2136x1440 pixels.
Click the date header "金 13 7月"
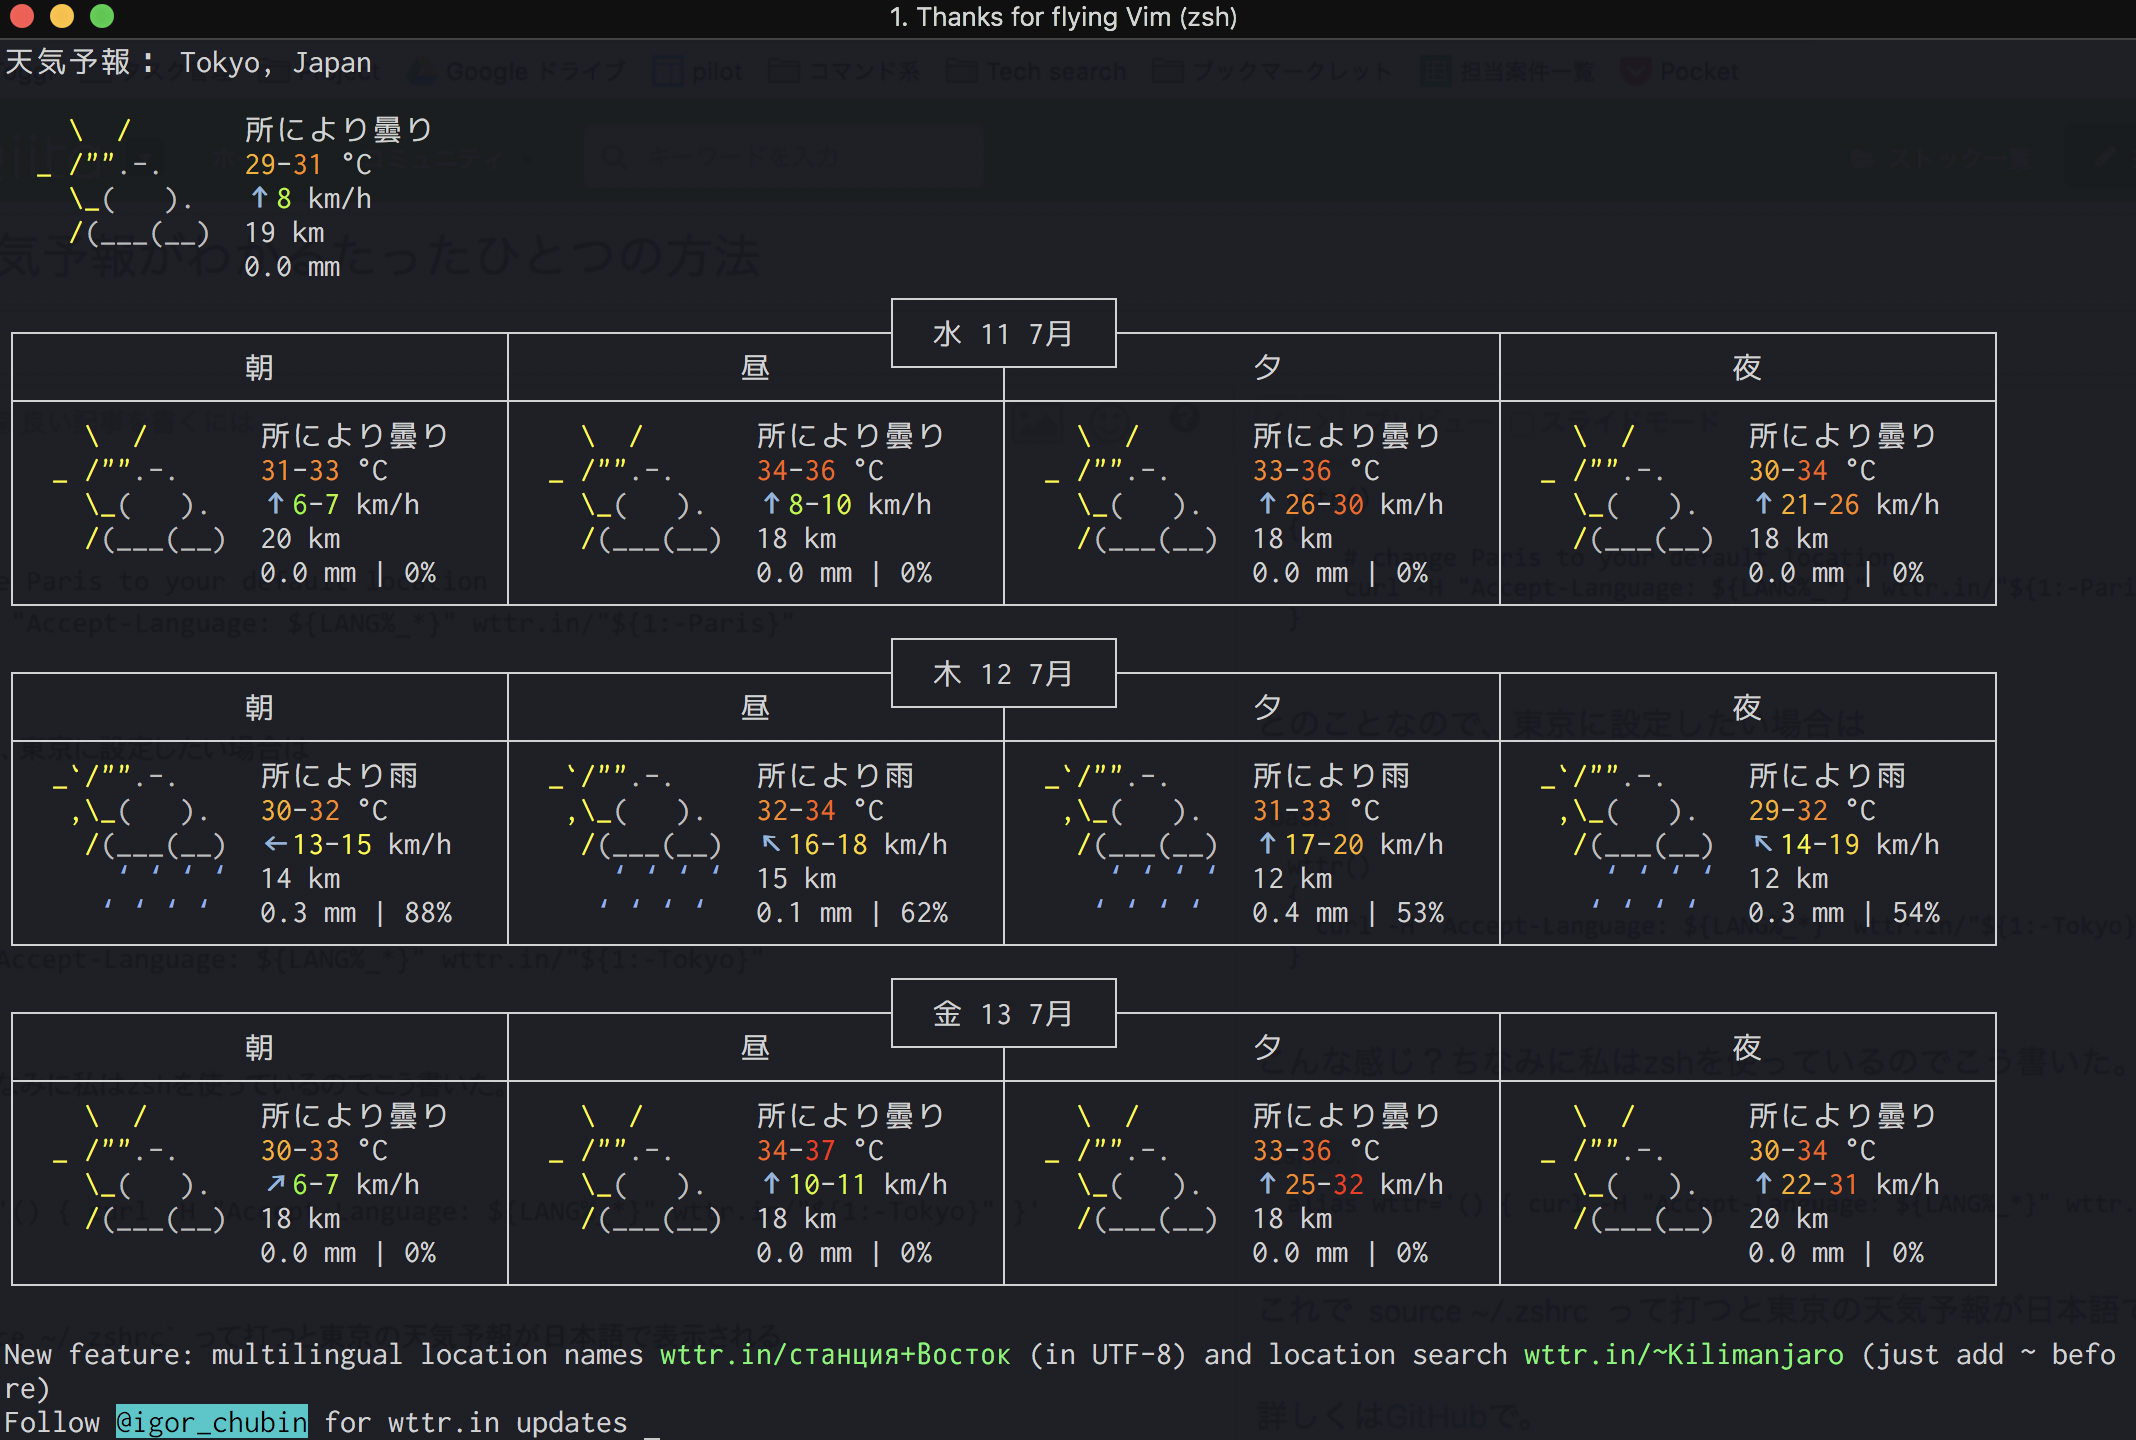[1003, 1013]
